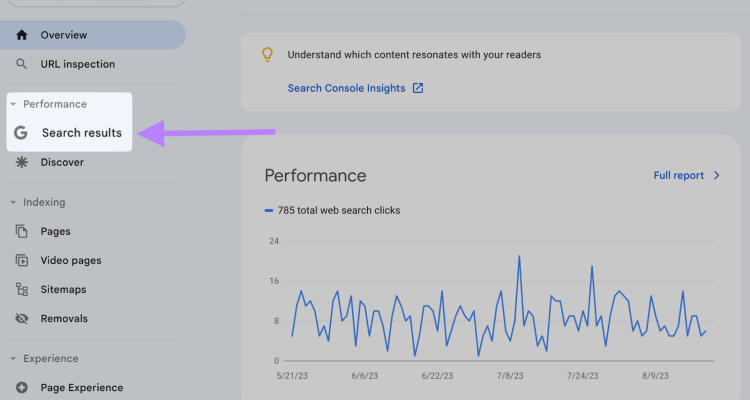This screenshot has height=400, width=750.
Task: Open the Overview menu item
Action: pos(93,35)
